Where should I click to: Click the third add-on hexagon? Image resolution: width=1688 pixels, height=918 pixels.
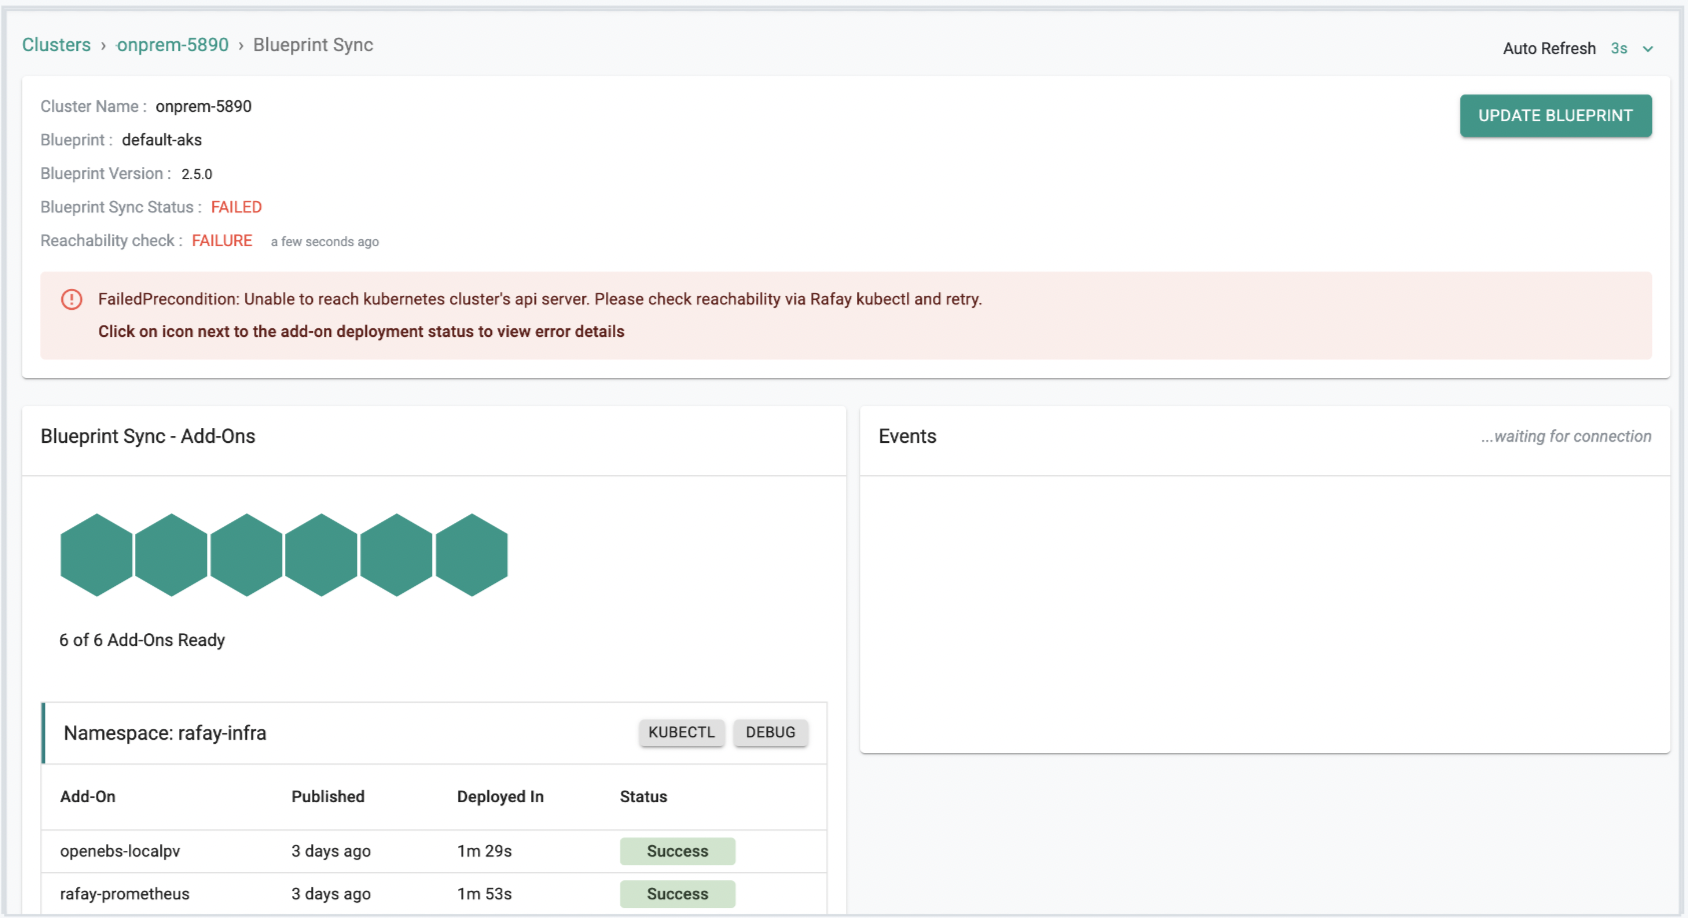(x=246, y=555)
